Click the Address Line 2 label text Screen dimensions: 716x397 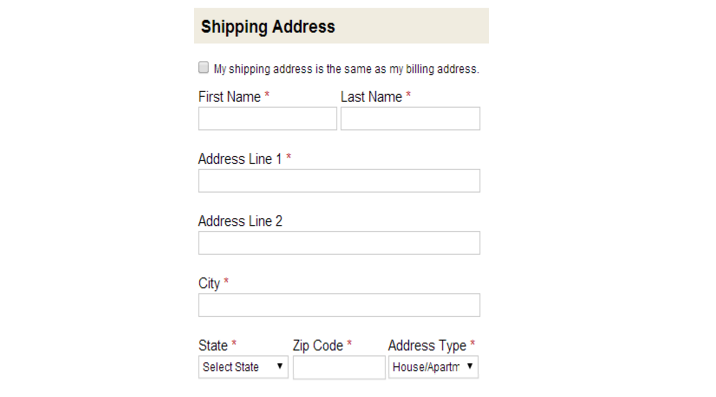click(x=240, y=221)
